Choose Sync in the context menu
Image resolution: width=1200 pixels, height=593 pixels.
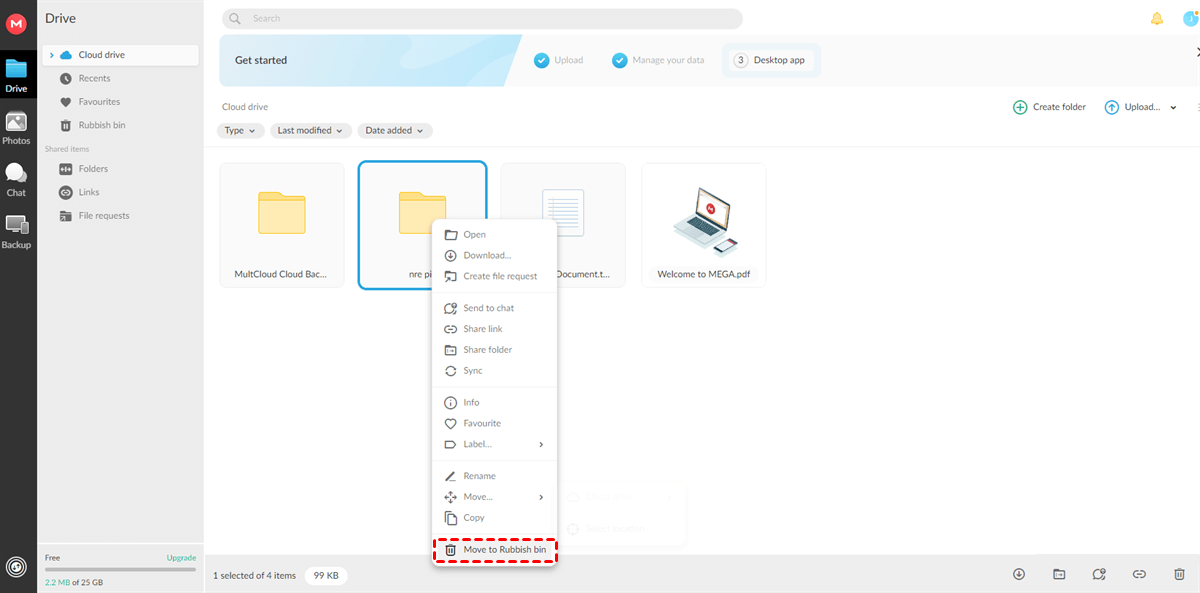click(x=494, y=371)
